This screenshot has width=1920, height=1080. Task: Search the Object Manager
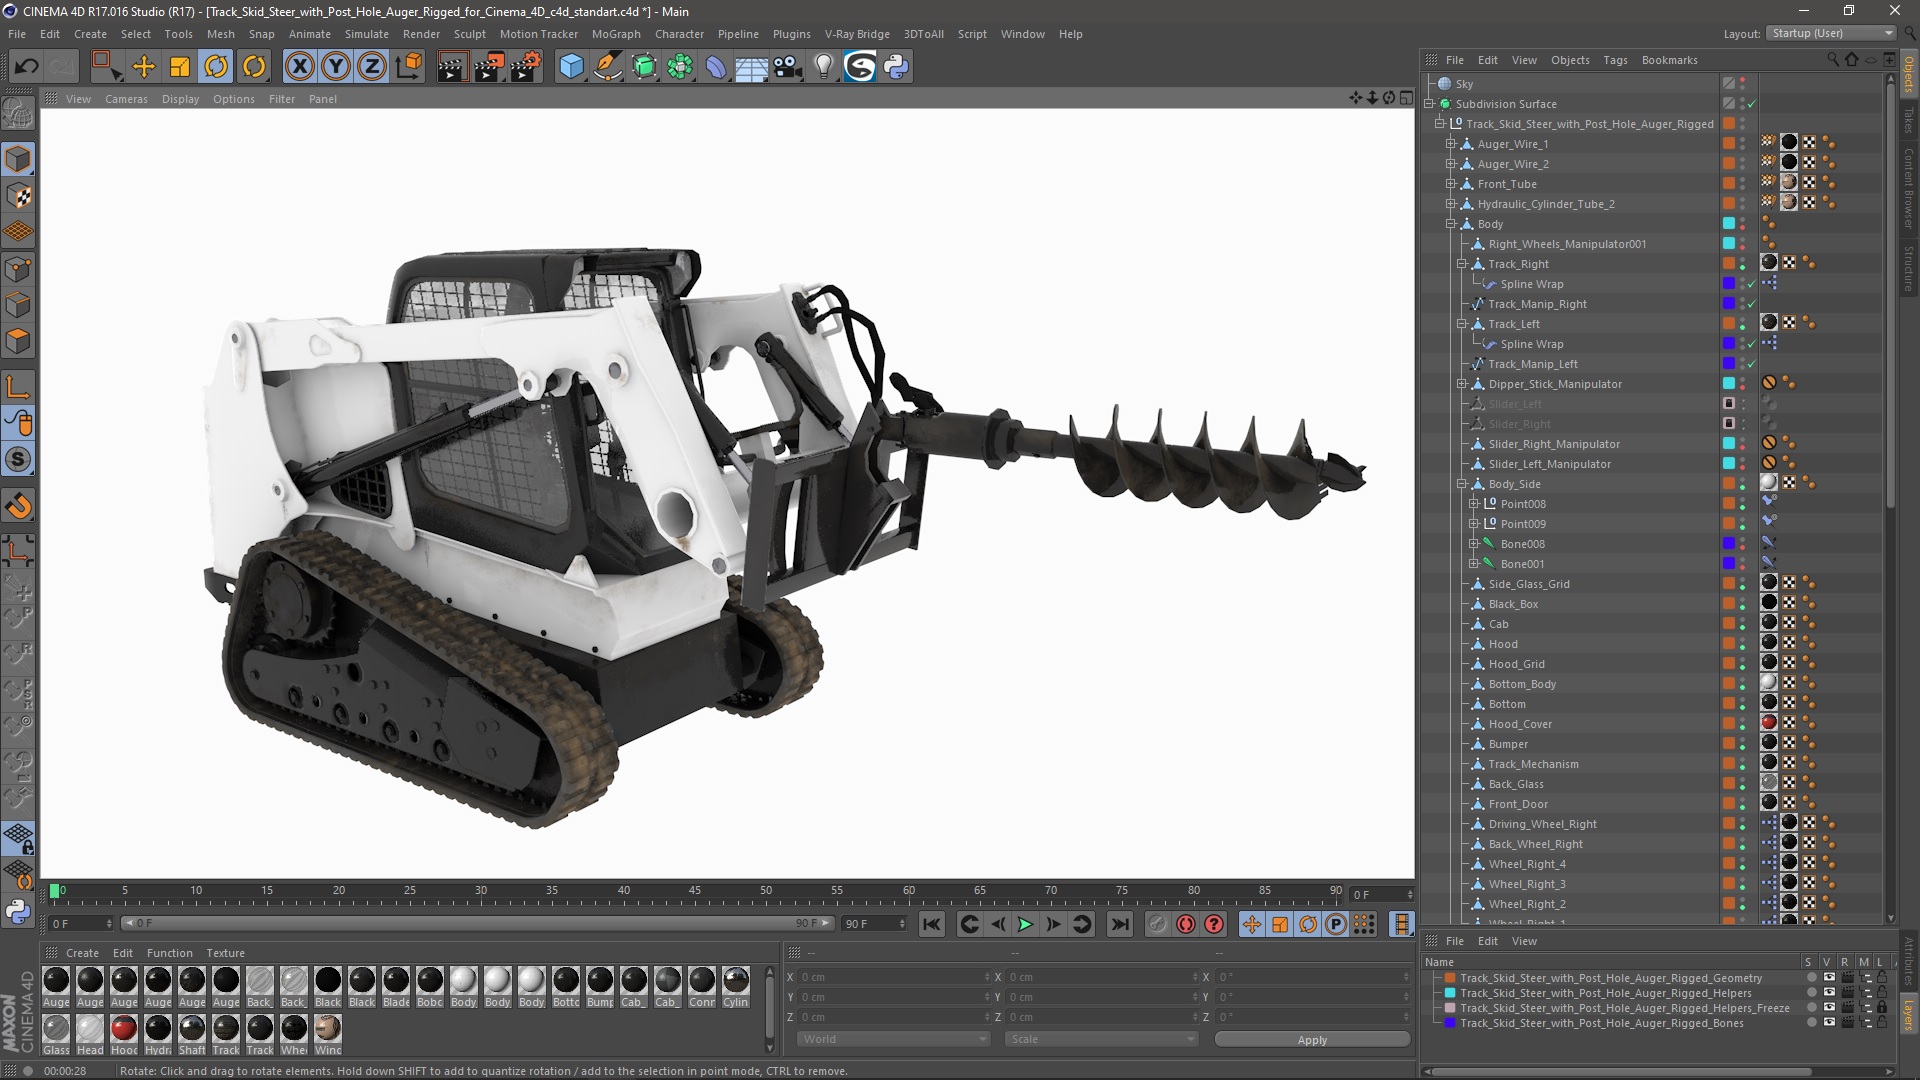[x=1833, y=60]
